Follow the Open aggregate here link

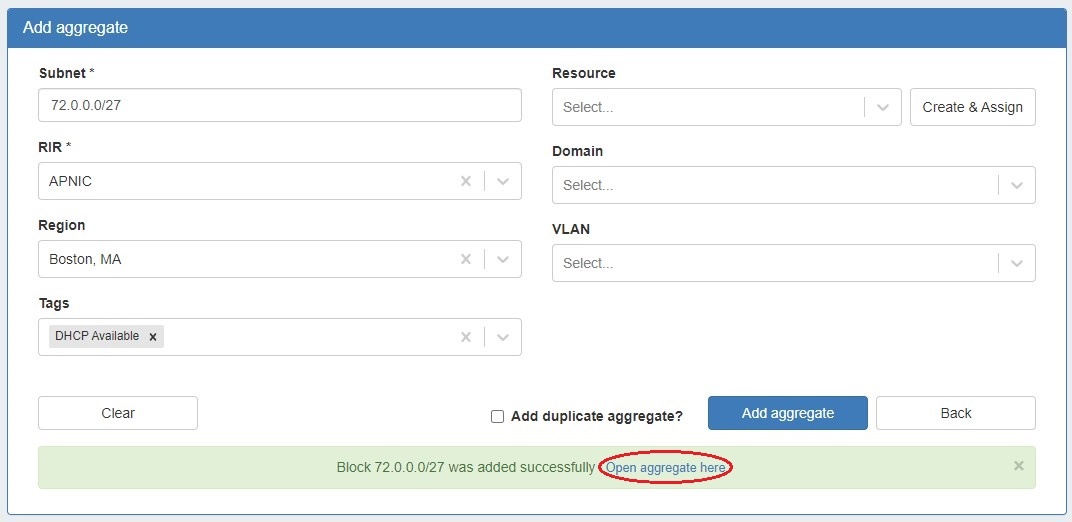(665, 467)
